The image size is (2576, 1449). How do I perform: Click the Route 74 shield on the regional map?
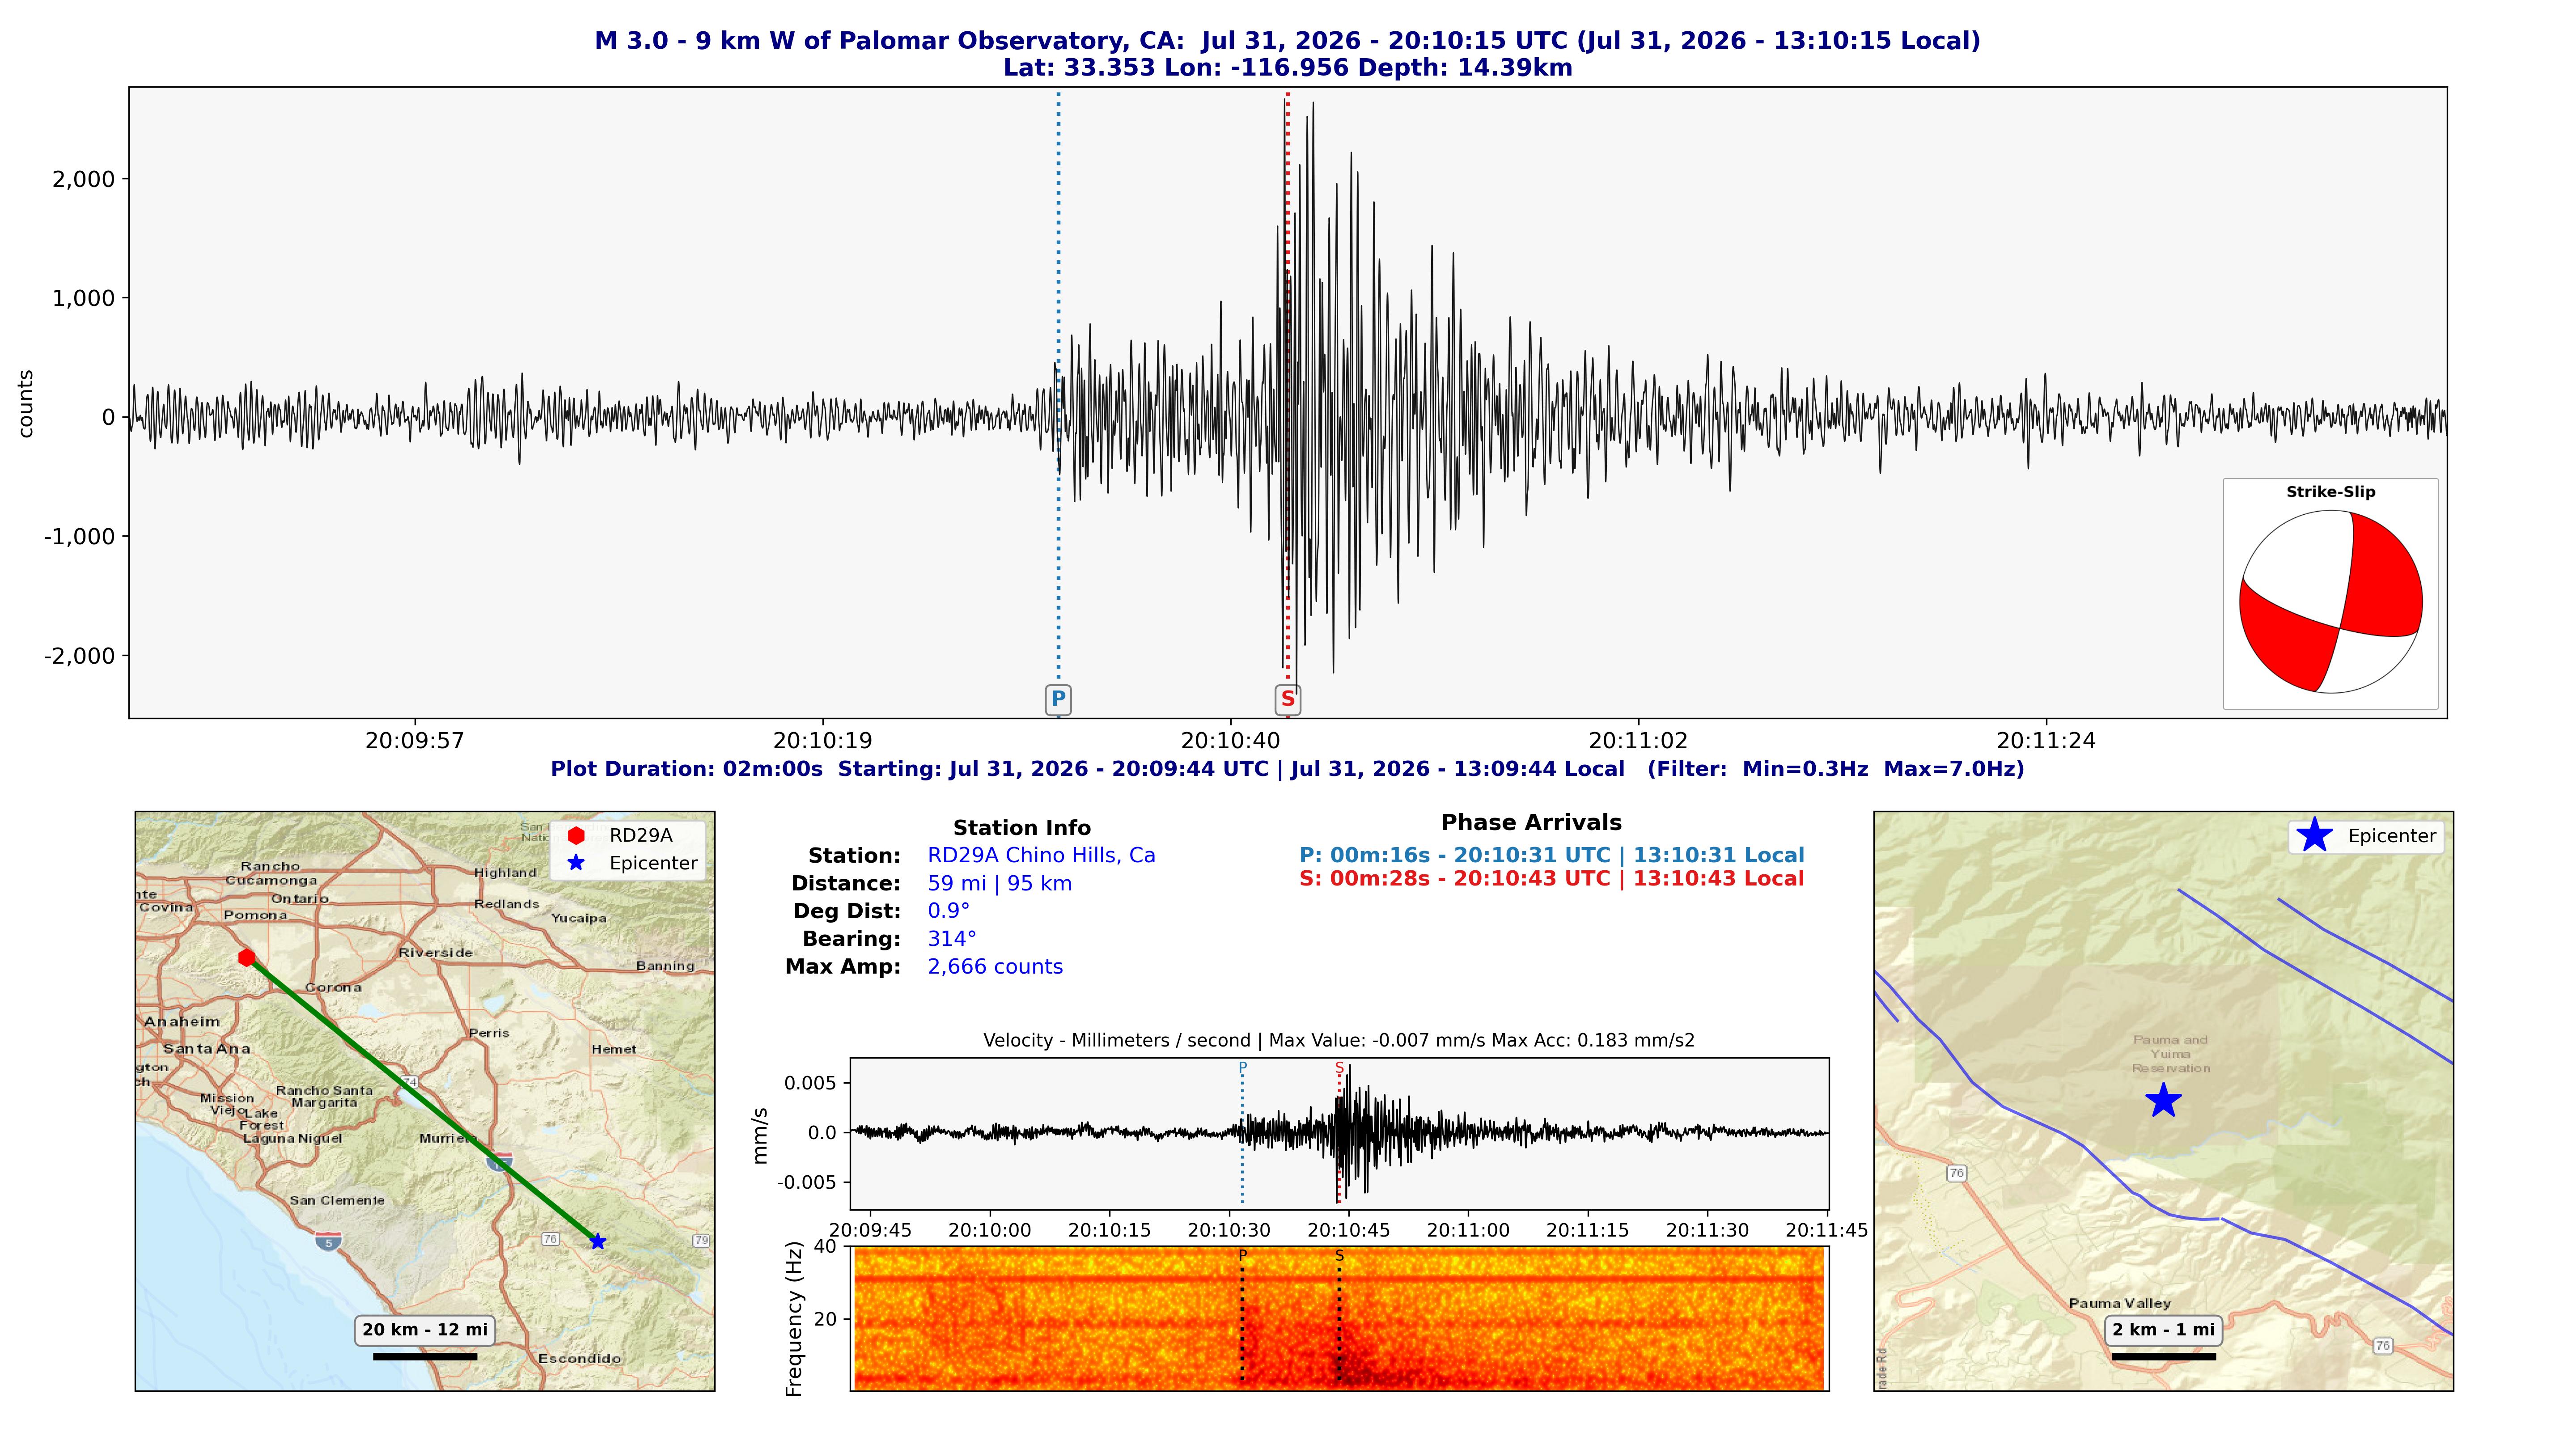pos(410,1082)
